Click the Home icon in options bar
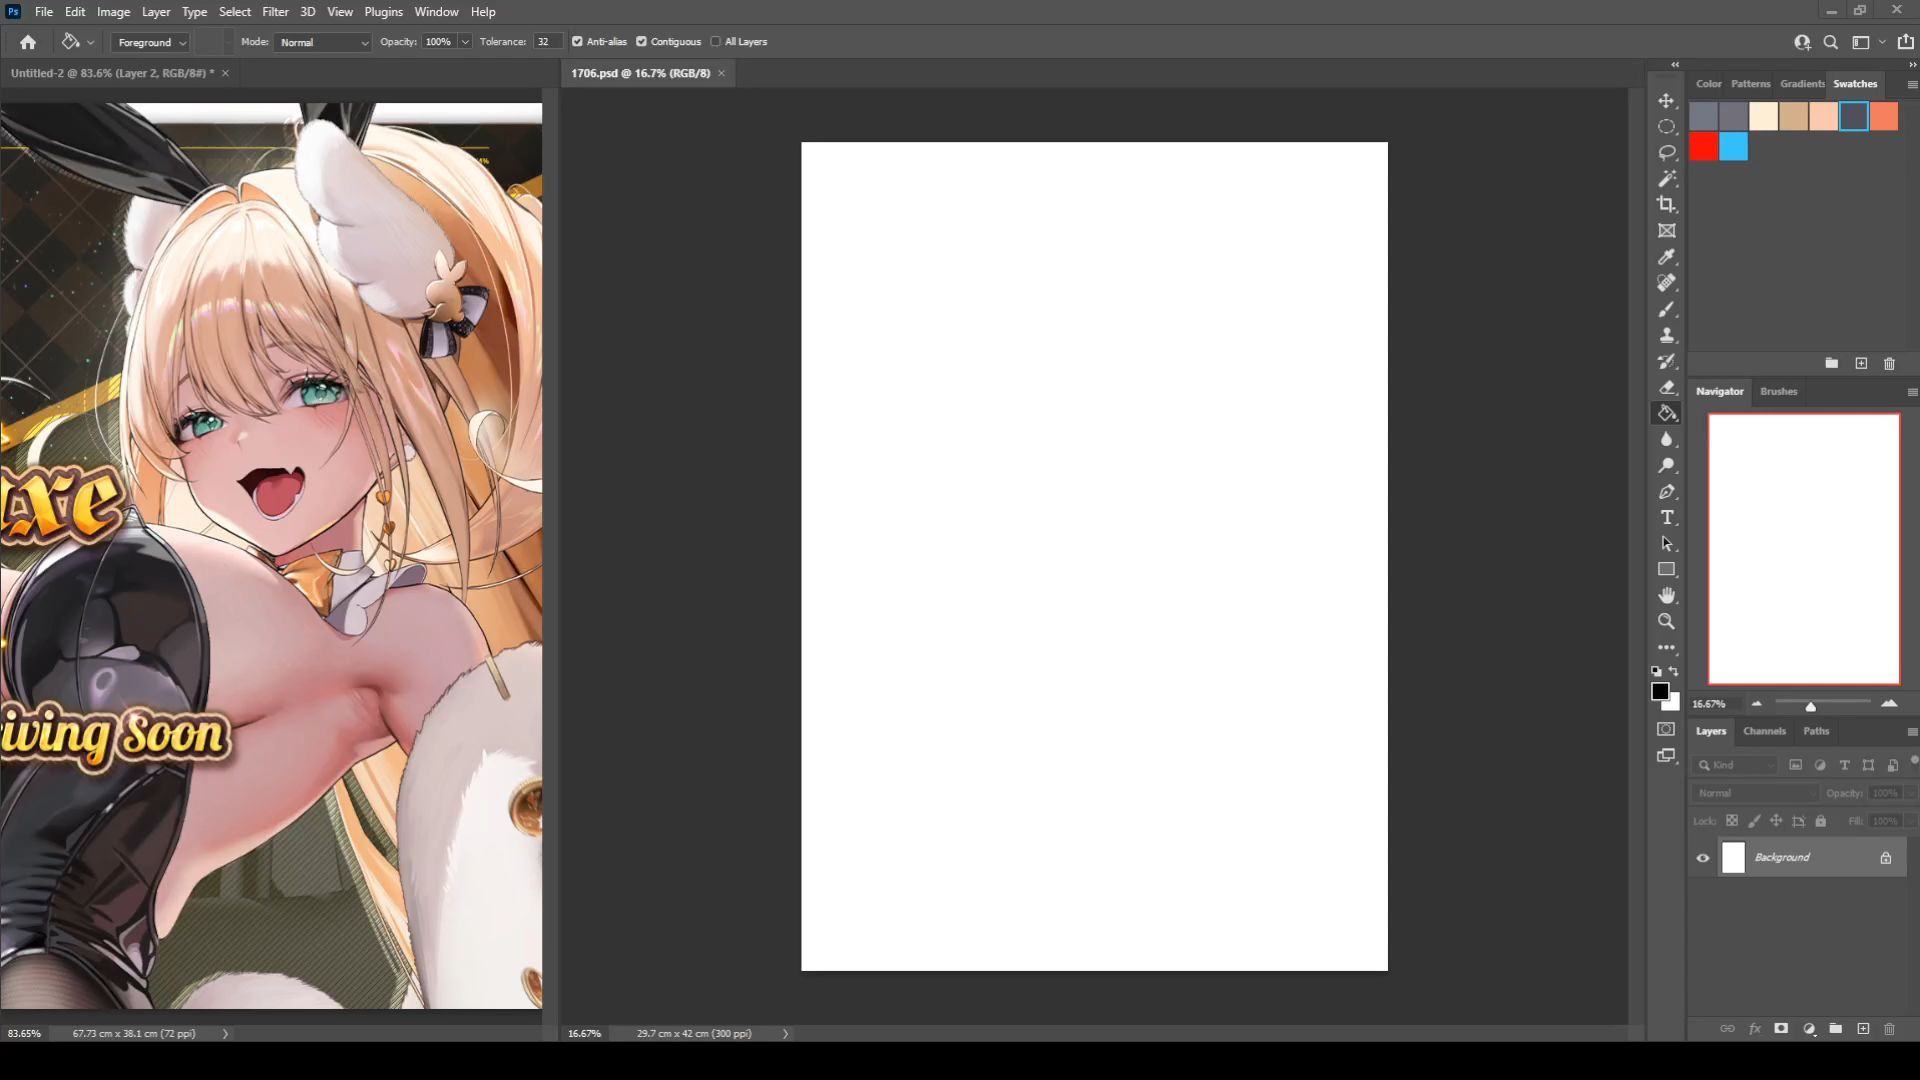This screenshot has height=1080, width=1920. (x=28, y=42)
